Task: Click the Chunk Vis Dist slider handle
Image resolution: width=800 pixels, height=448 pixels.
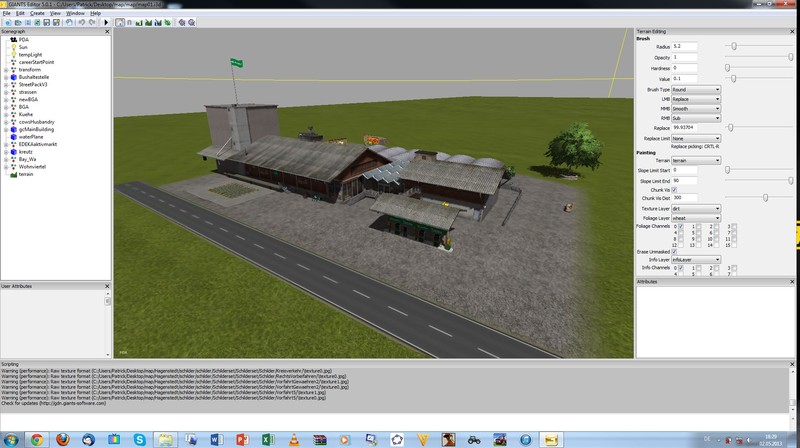Action: tap(765, 197)
